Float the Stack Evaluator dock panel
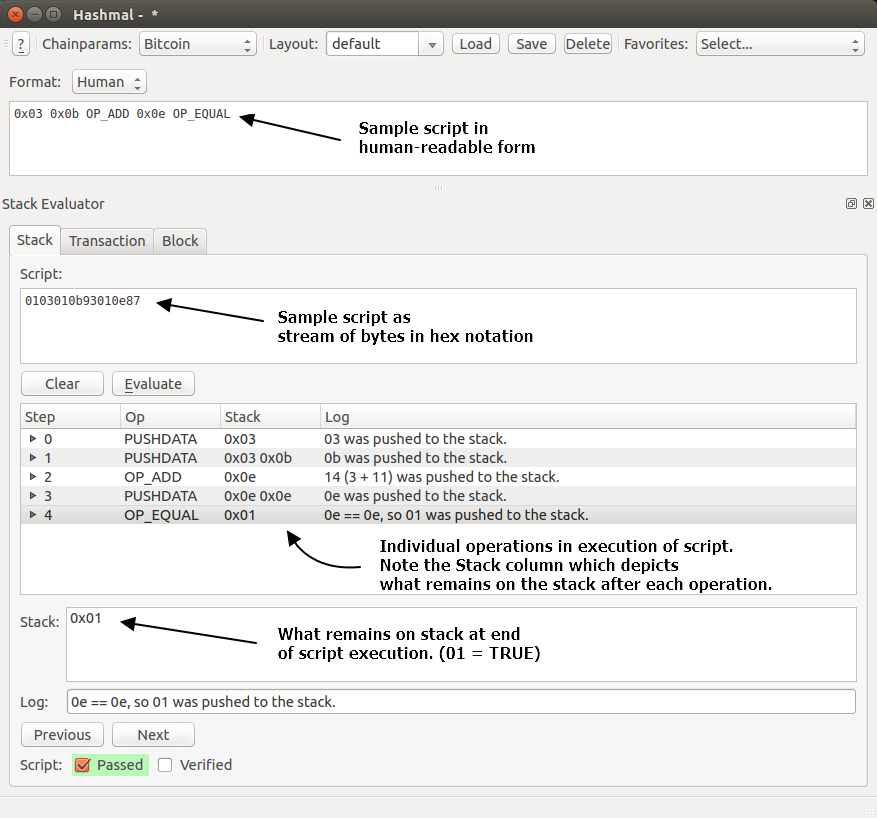The width and height of the screenshot is (877, 818). click(851, 204)
